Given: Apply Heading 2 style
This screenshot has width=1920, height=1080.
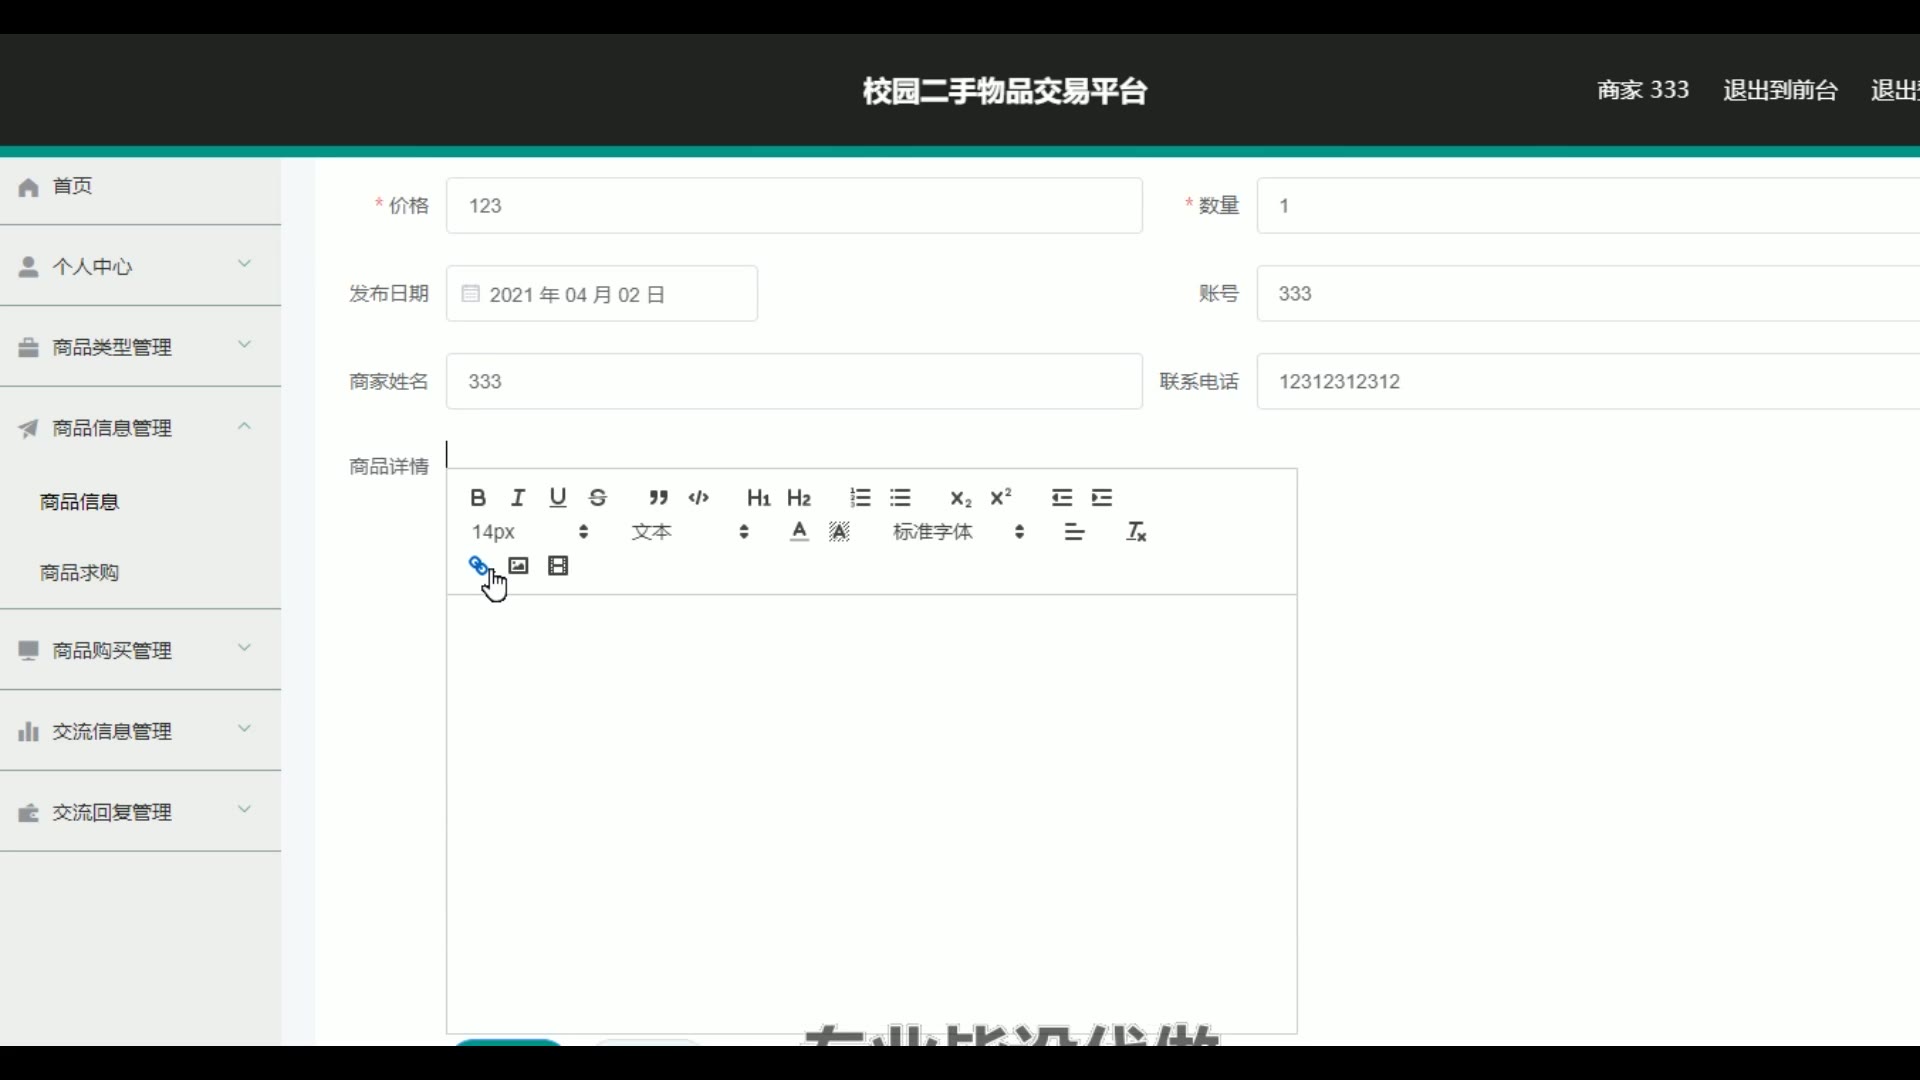Looking at the screenshot, I should coord(799,498).
